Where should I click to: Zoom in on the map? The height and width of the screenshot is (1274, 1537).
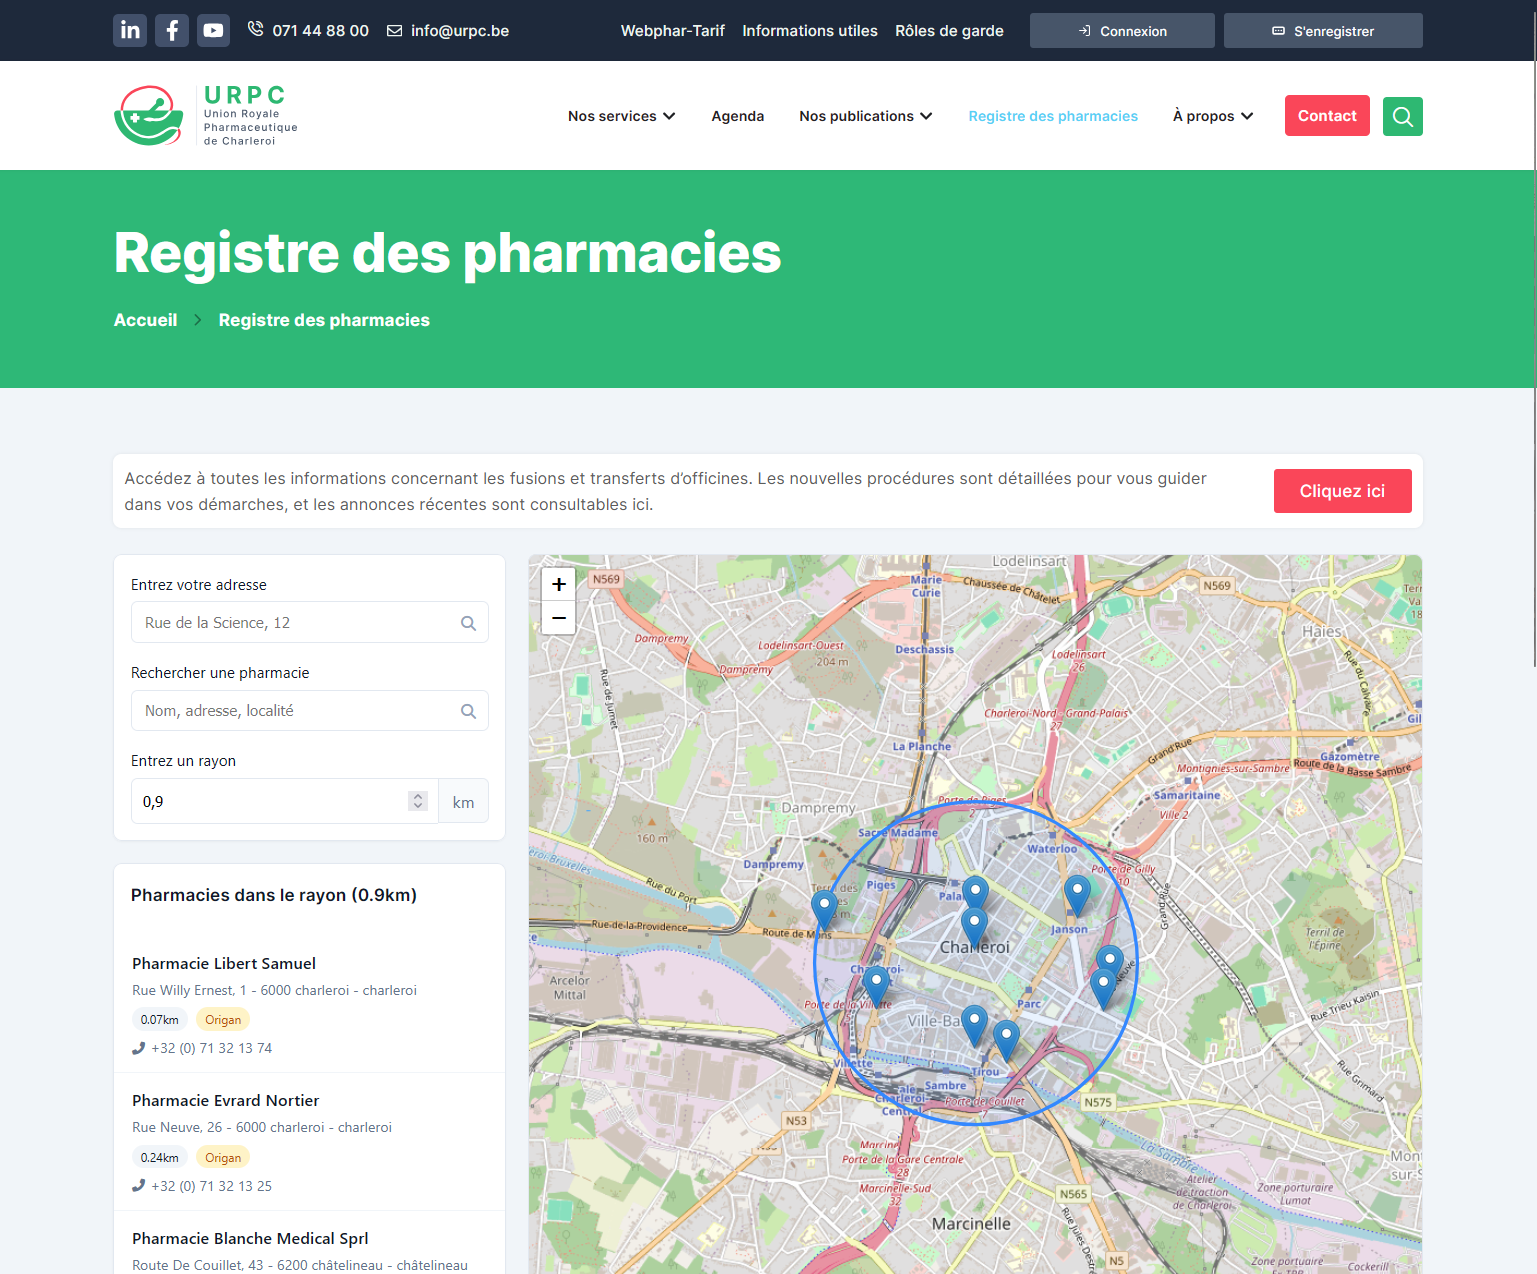tap(559, 584)
